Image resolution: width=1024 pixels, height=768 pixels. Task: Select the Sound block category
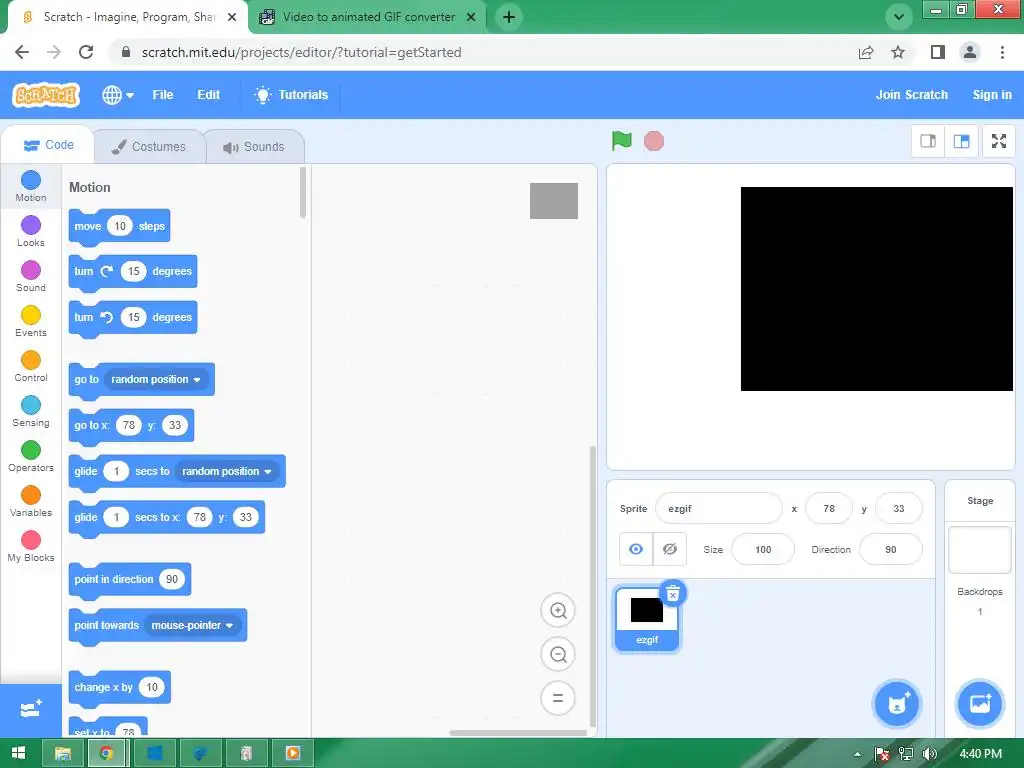(31, 276)
